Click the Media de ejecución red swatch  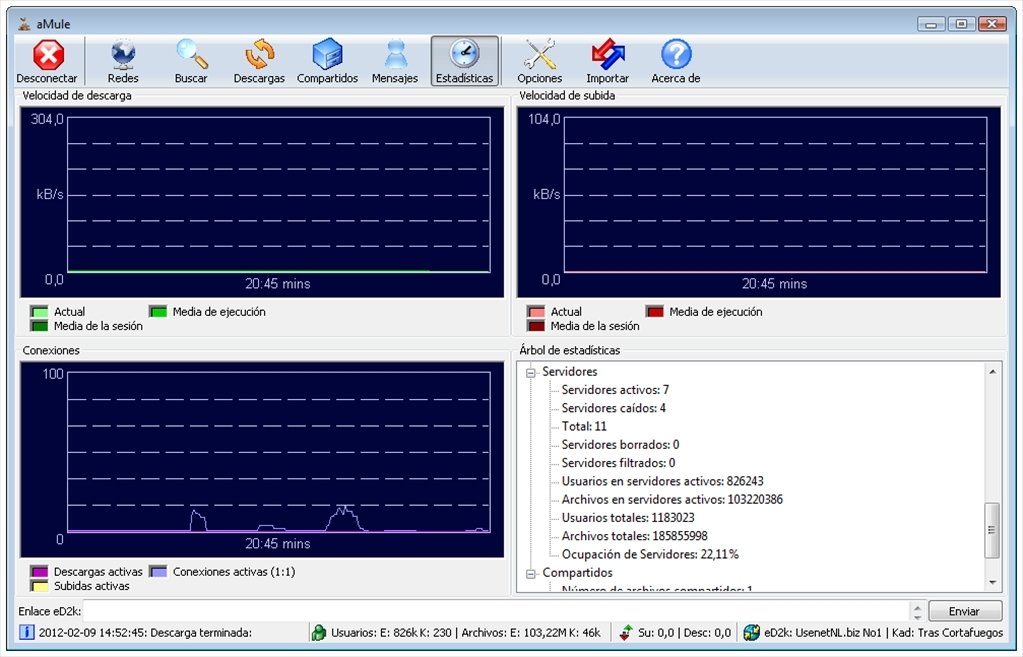pos(654,312)
